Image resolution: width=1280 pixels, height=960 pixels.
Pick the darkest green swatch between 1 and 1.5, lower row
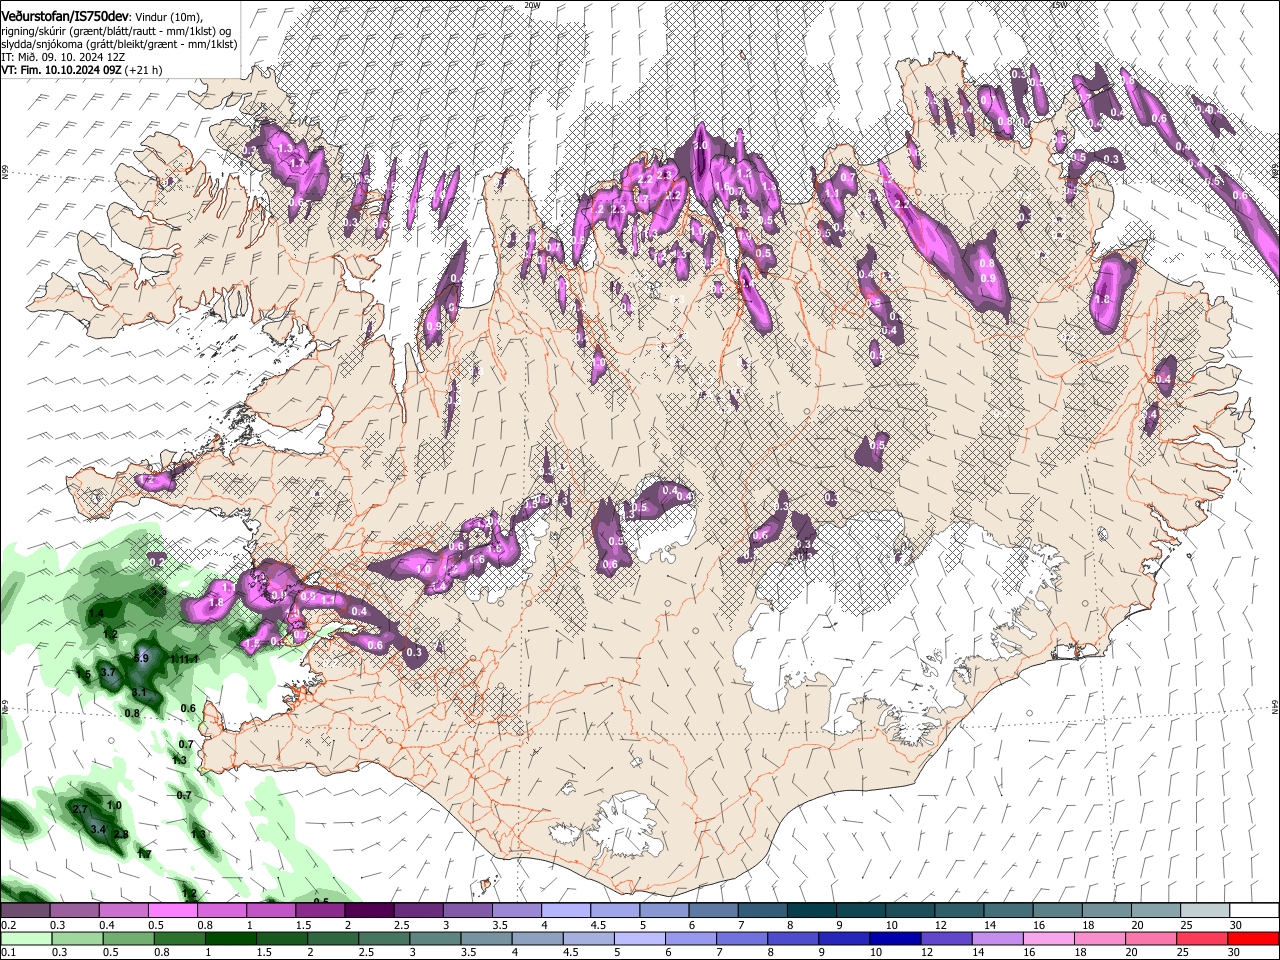tap(232, 938)
